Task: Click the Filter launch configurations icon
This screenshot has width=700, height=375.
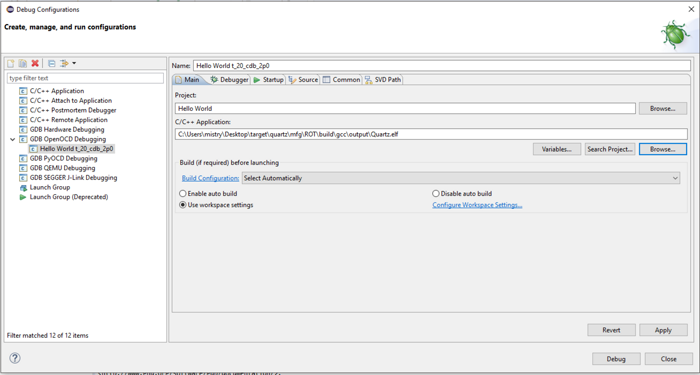Action: (64, 63)
